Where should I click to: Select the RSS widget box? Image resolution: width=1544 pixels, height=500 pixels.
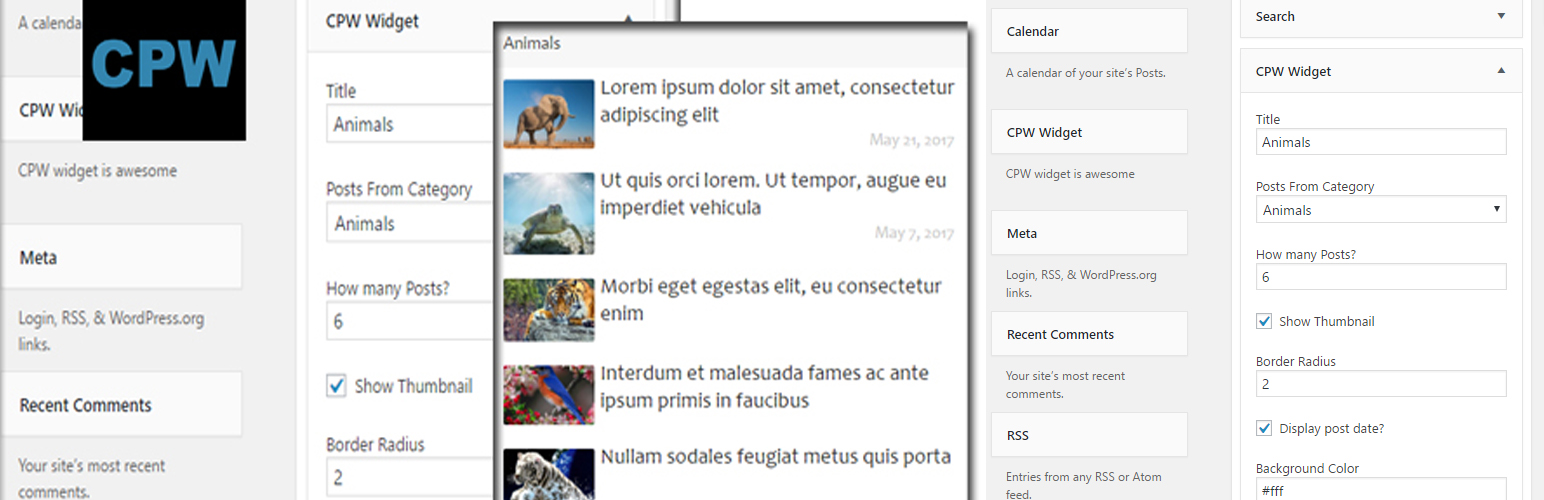click(x=1089, y=435)
